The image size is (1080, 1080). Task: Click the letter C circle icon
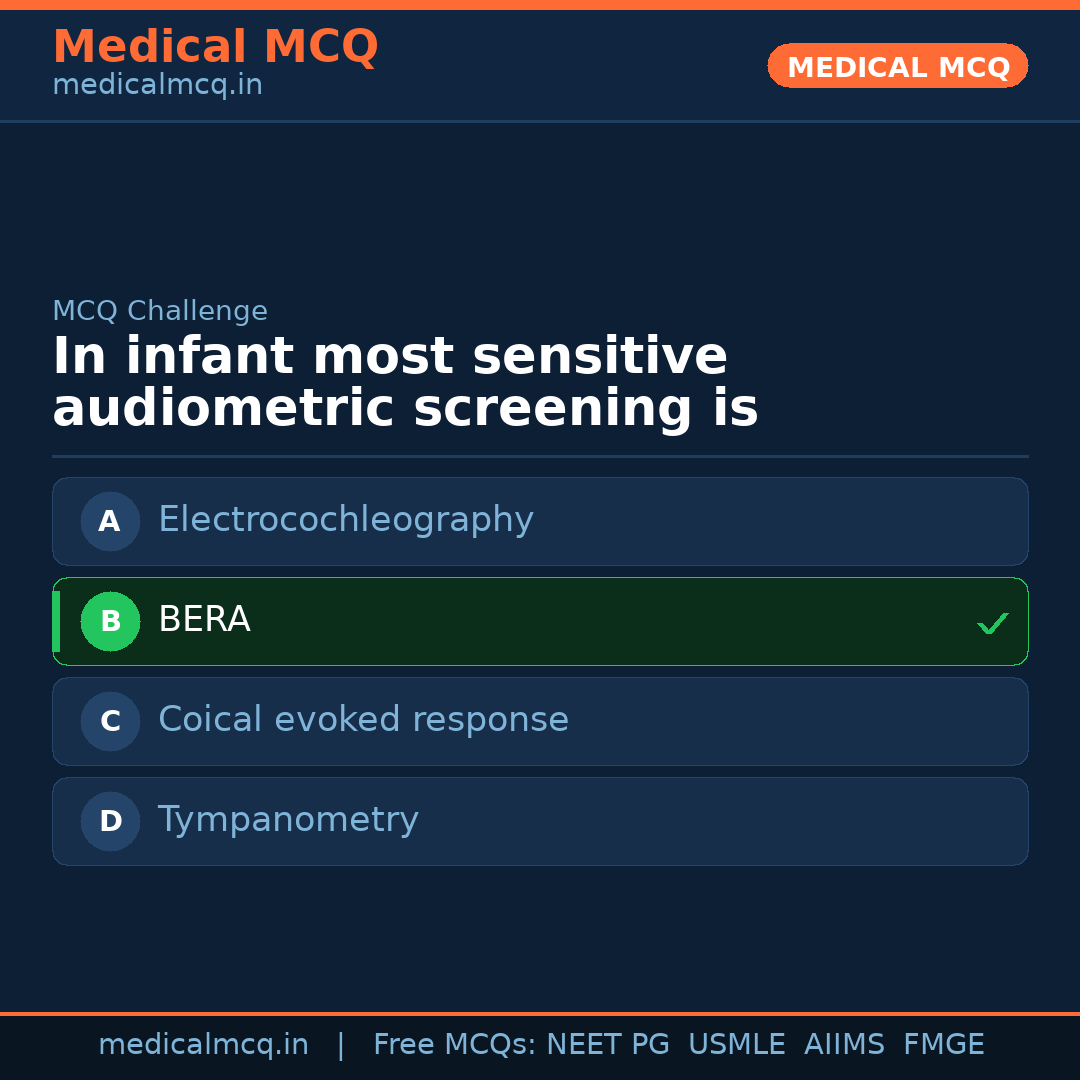110,721
